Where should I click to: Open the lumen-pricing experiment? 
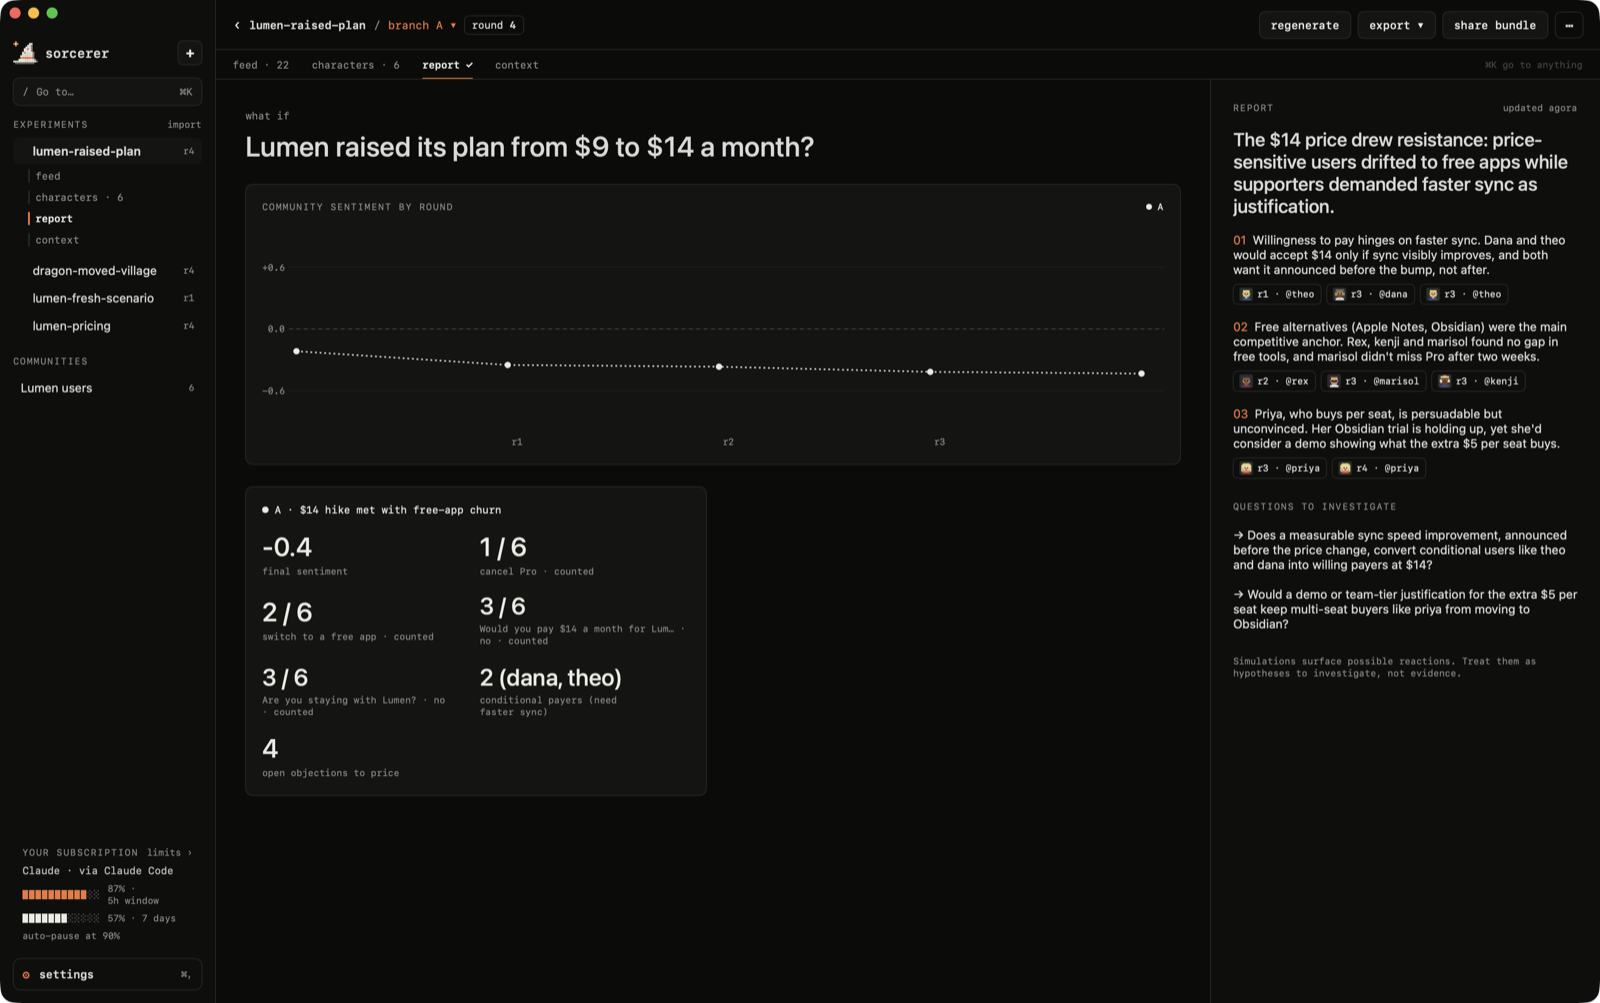pyautogui.click(x=107, y=326)
